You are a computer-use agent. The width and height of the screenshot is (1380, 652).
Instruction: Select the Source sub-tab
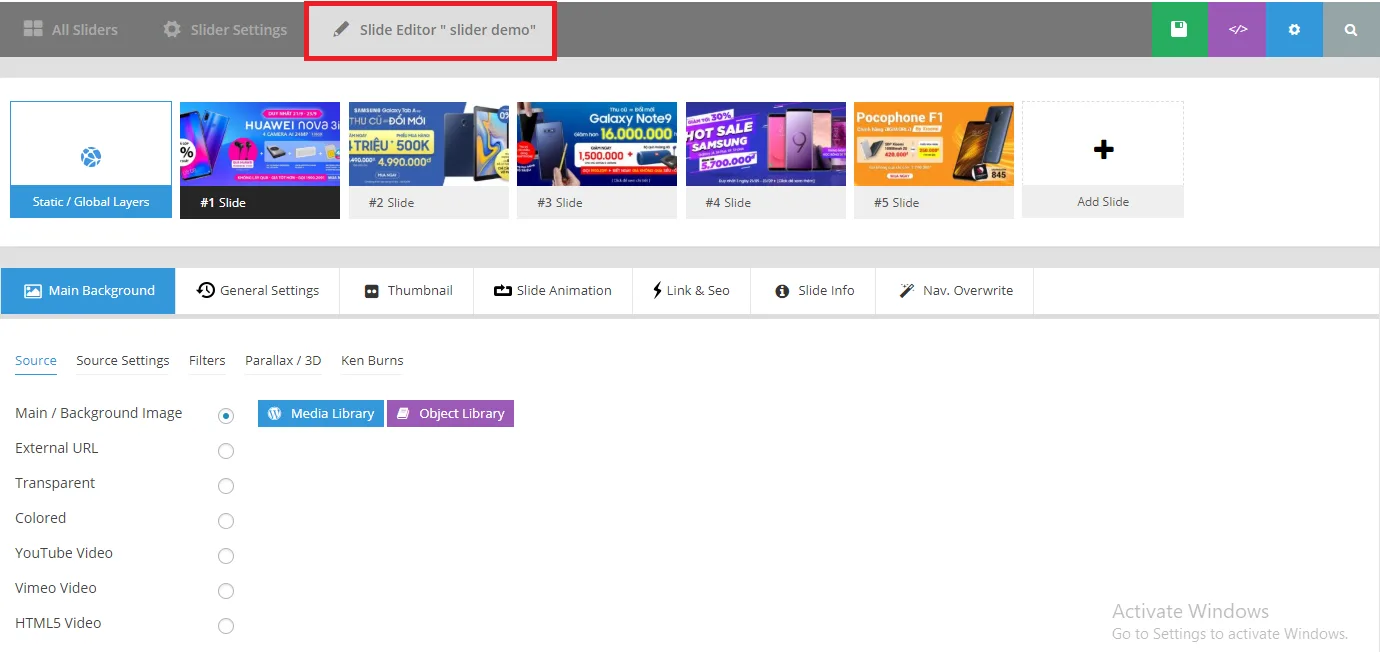(36, 361)
